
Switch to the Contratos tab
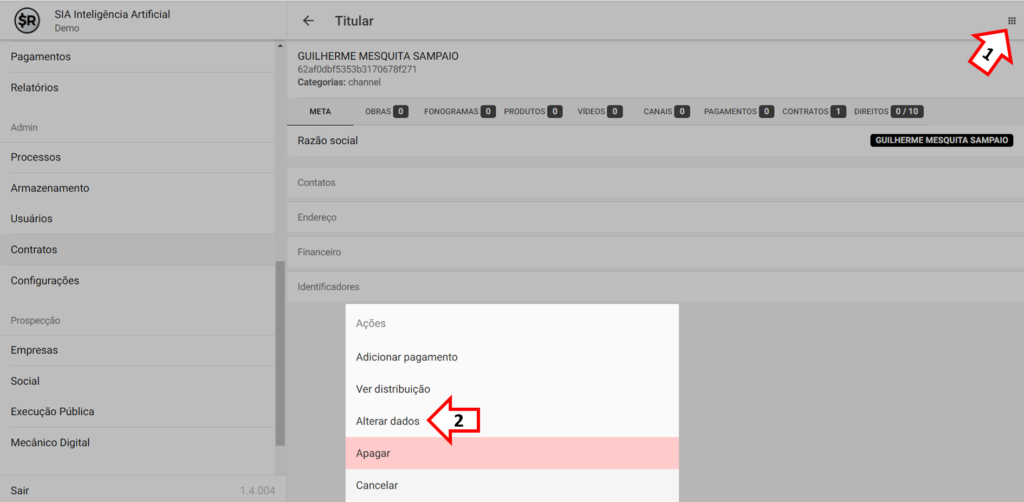pos(813,112)
